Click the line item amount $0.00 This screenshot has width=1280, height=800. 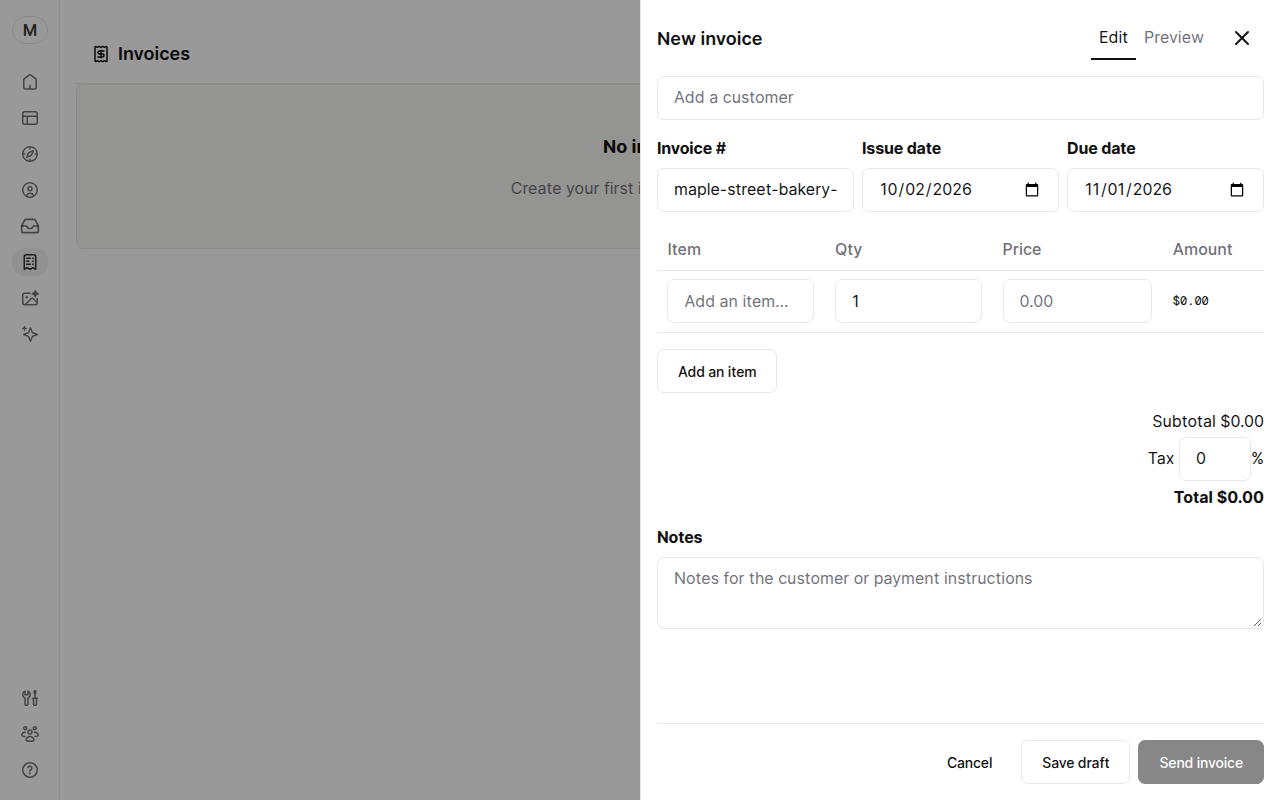(x=1191, y=301)
